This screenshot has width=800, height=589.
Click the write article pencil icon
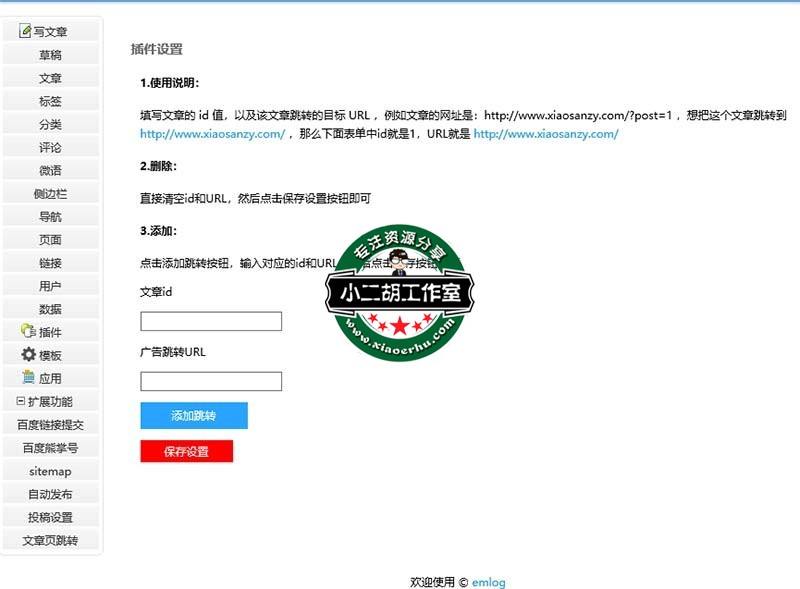point(25,31)
